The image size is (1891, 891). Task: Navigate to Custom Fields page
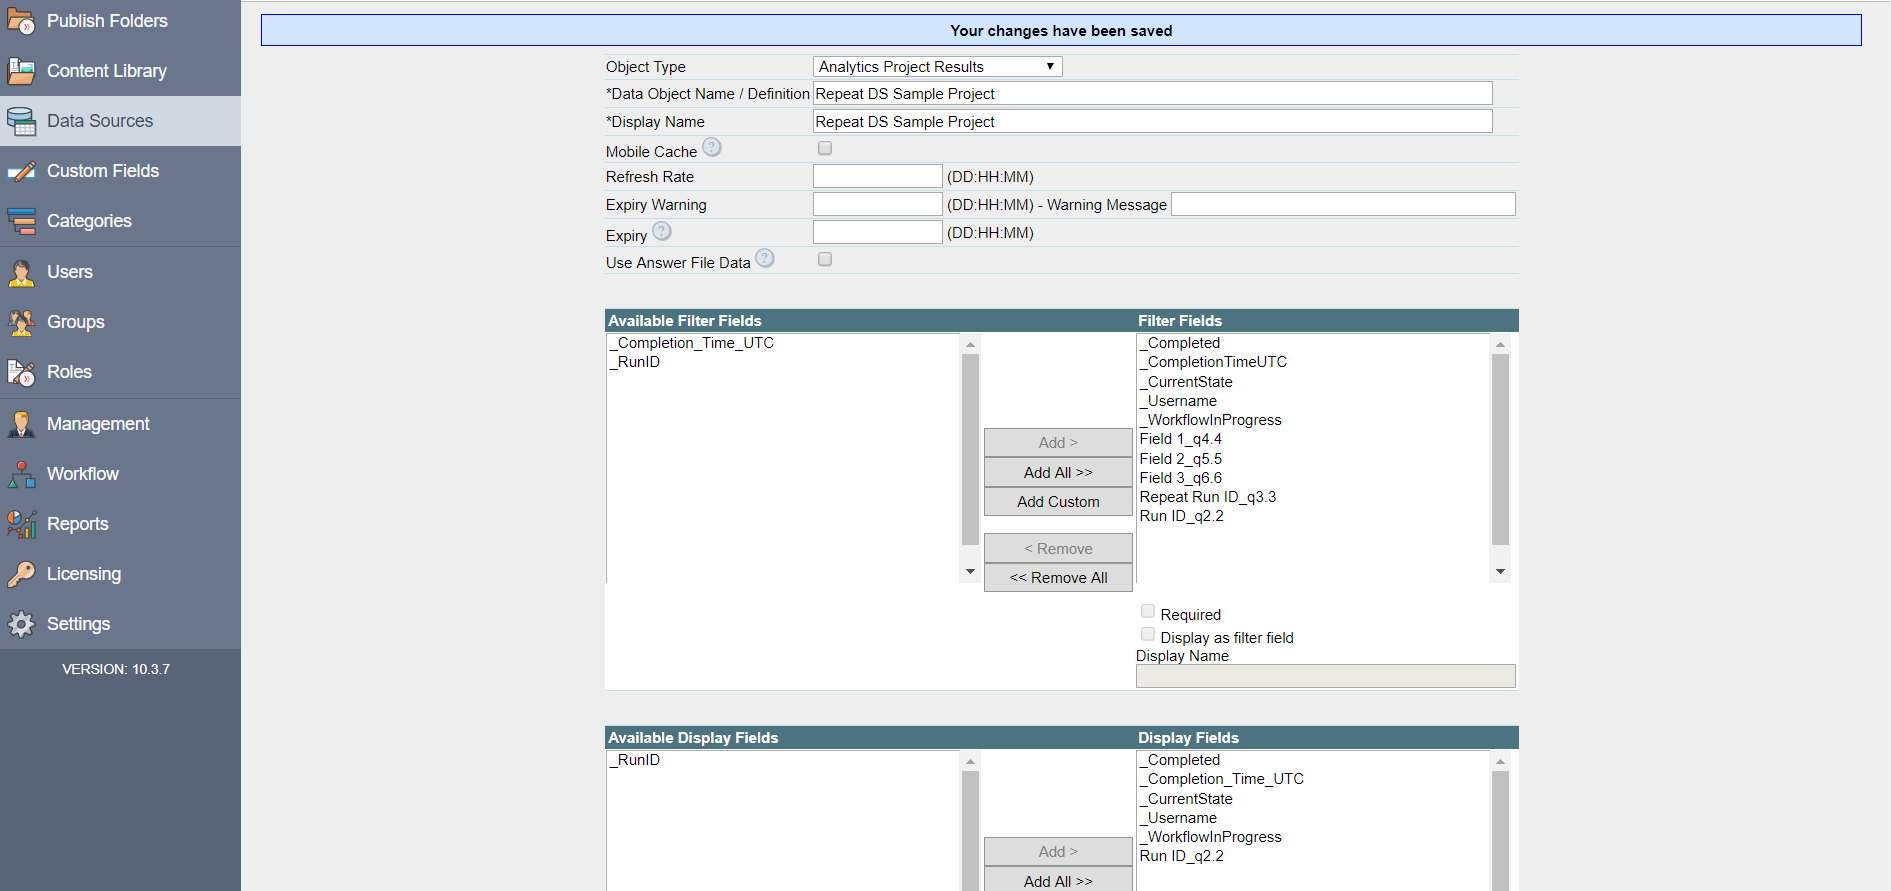(x=120, y=171)
